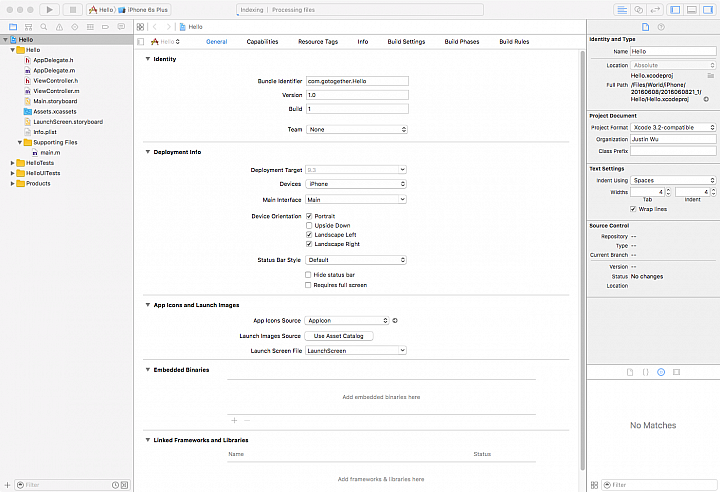Screen dimensions: 720x492
Task: Open the report navigator
Action: click(121, 27)
